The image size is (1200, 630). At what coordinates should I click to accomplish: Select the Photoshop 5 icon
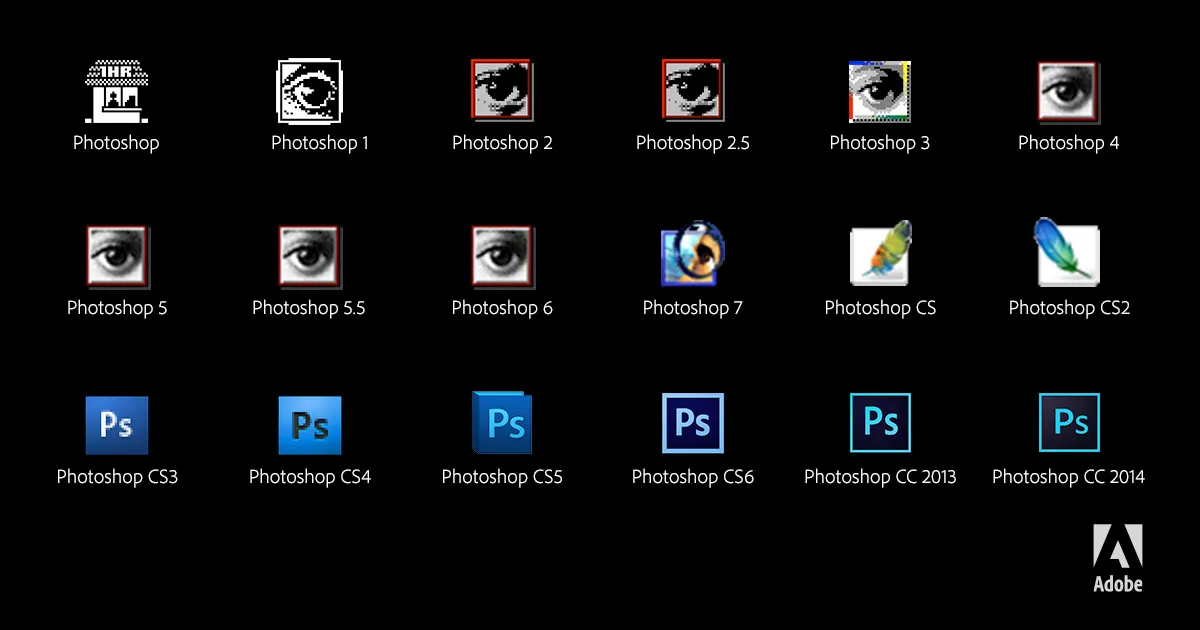[116, 255]
